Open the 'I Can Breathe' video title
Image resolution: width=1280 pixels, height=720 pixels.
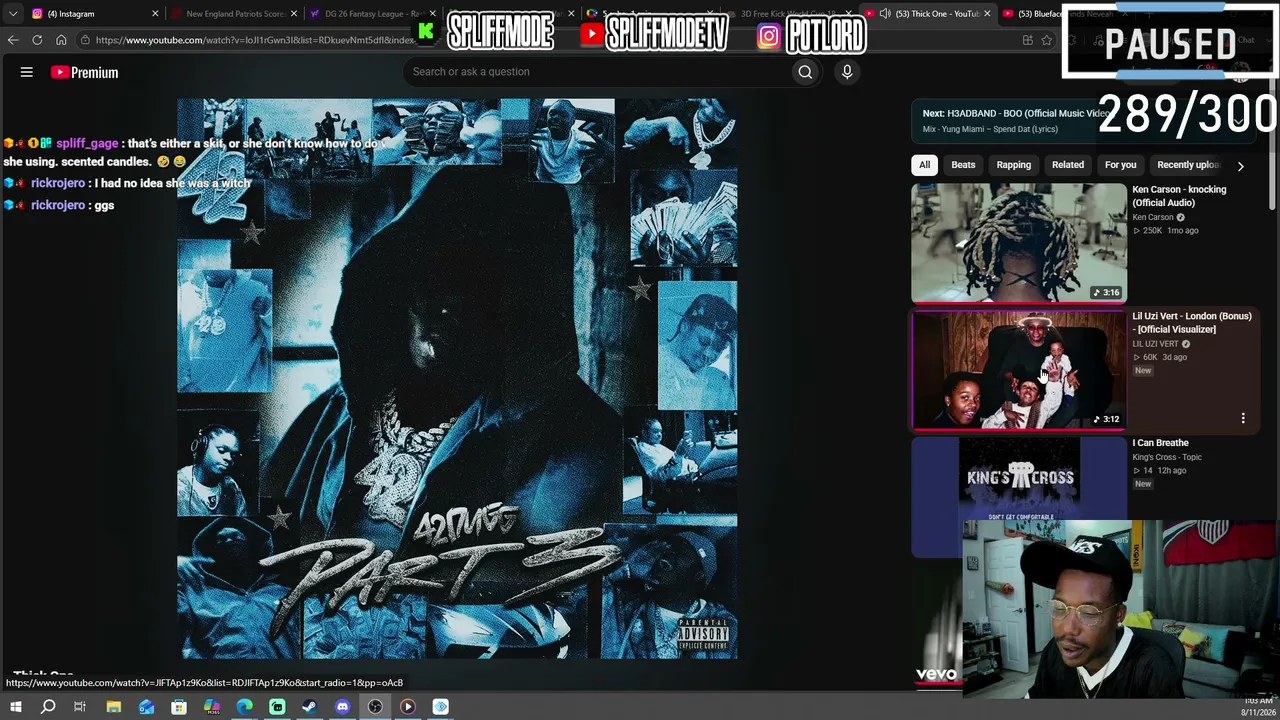[1160, 443]
